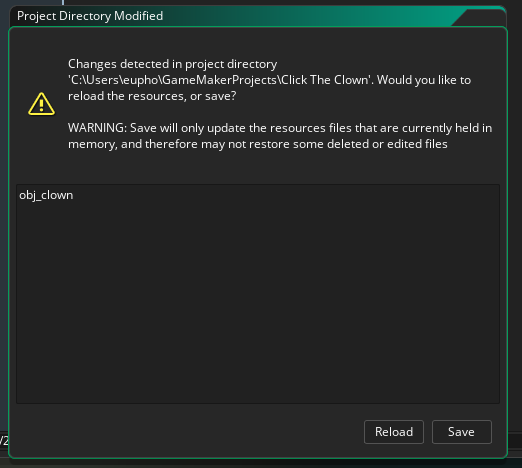Viewport: 522px width, 468px height.
Task: Click the Reload button
Action: coord(394,432)
